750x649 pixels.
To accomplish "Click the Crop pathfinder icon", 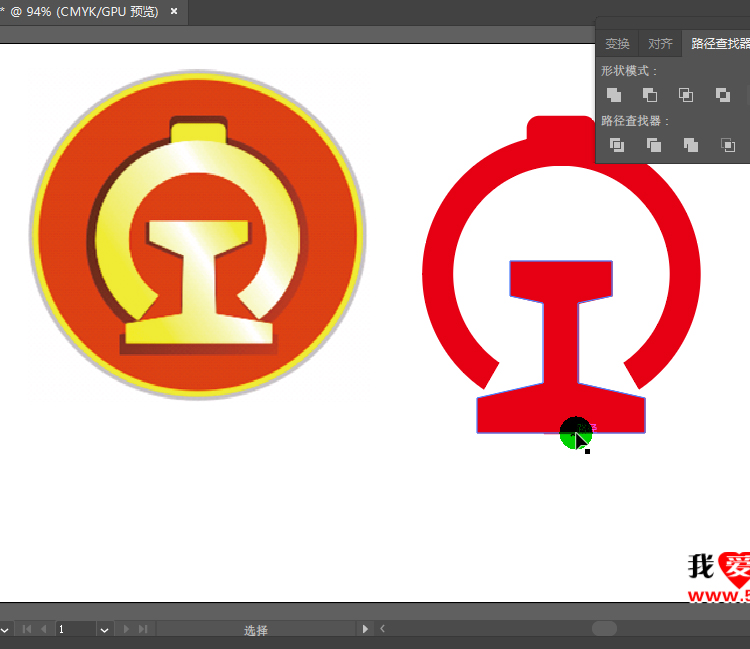I will point(728,145).
